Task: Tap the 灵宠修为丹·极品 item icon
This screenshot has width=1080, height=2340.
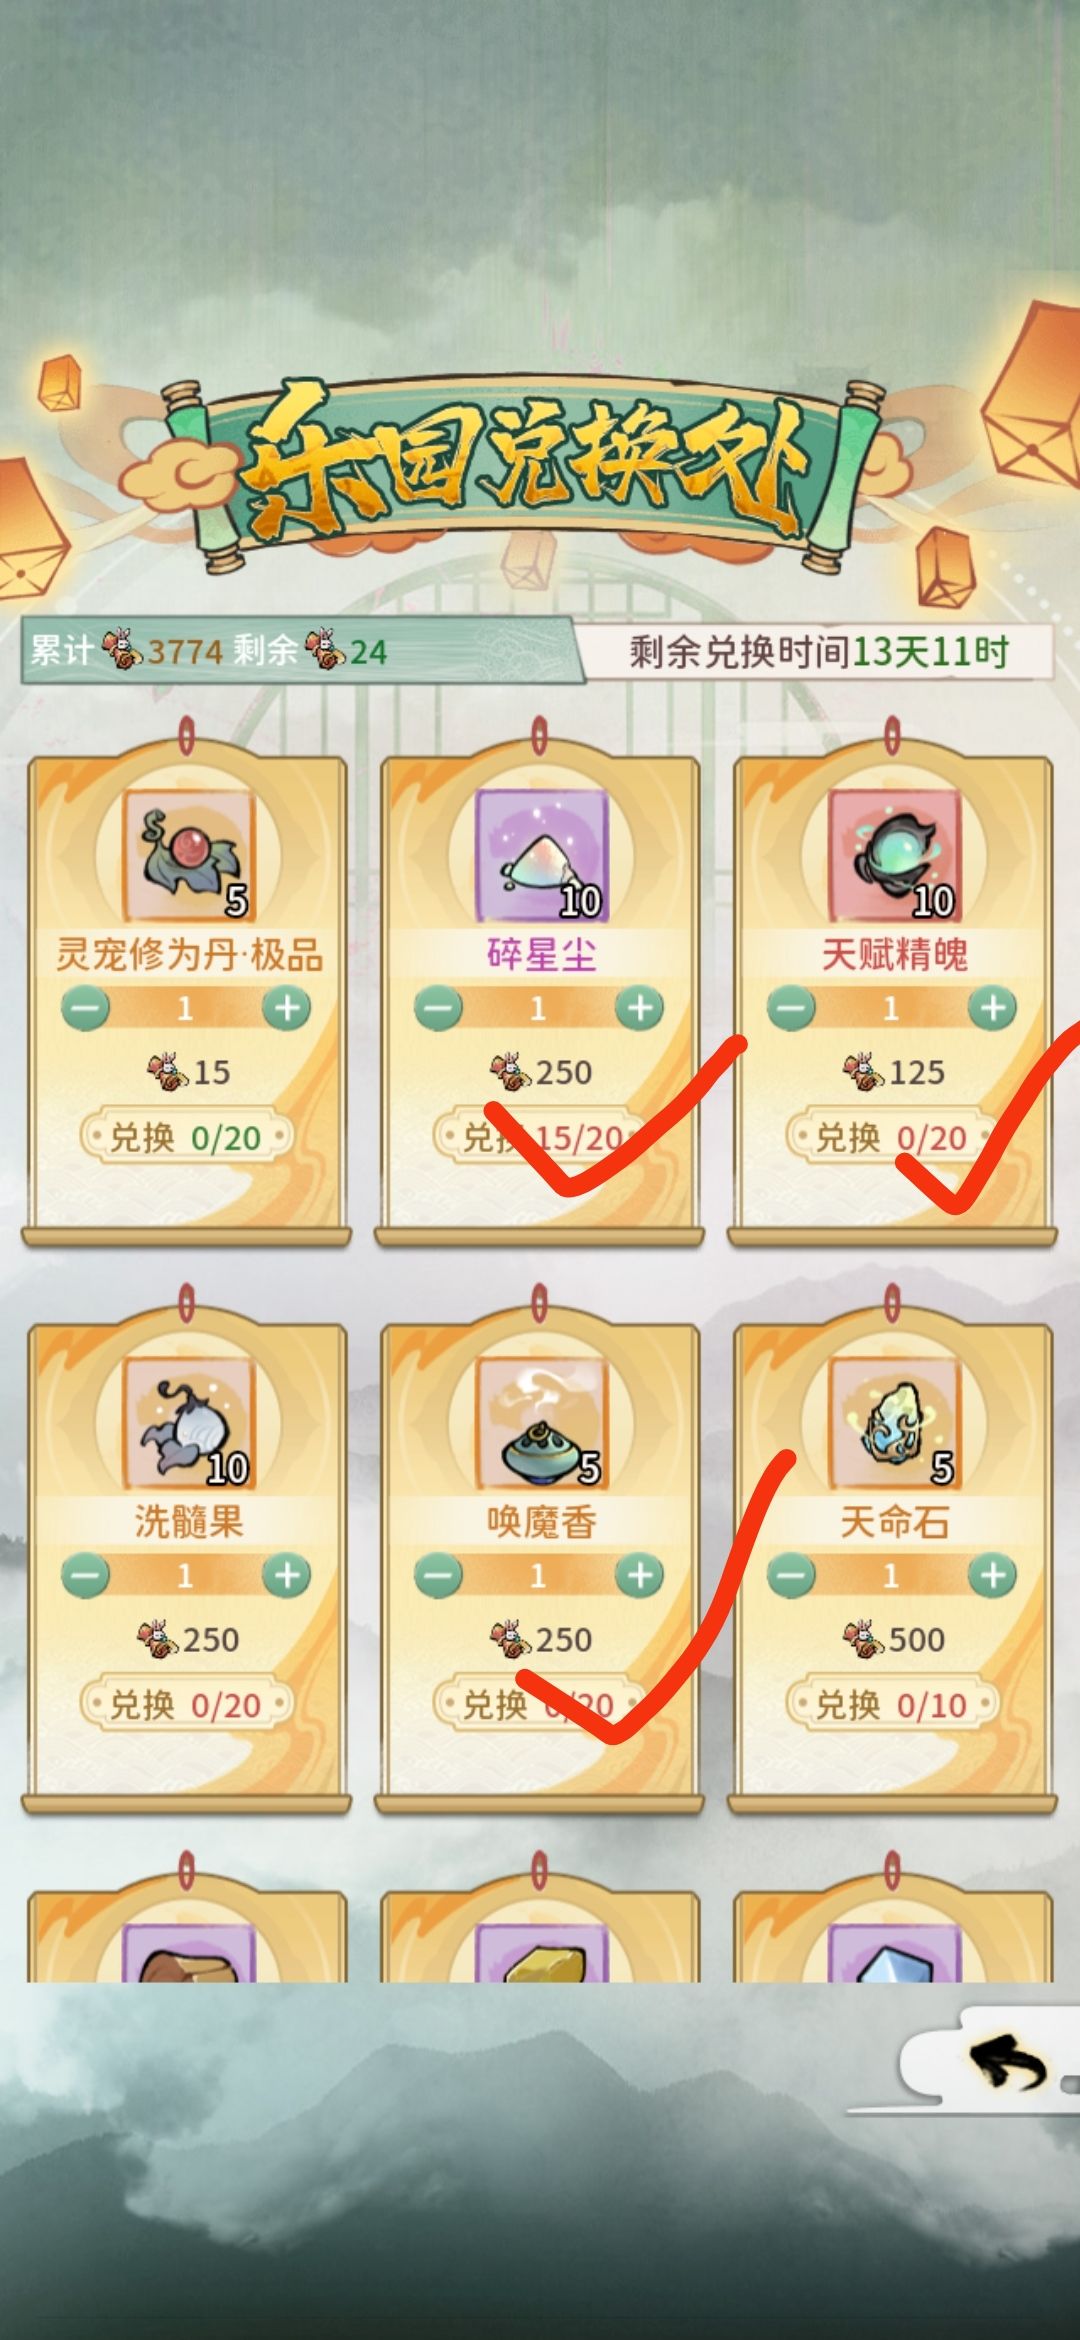Action: coord(188,855)
